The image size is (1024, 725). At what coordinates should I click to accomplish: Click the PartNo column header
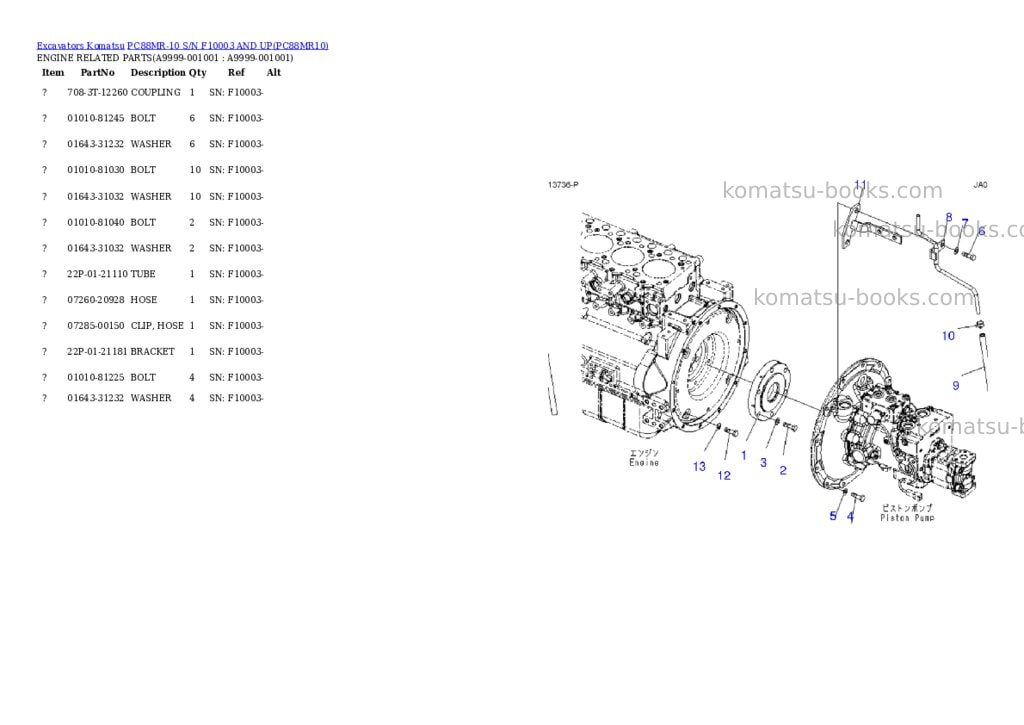[97, 72]
